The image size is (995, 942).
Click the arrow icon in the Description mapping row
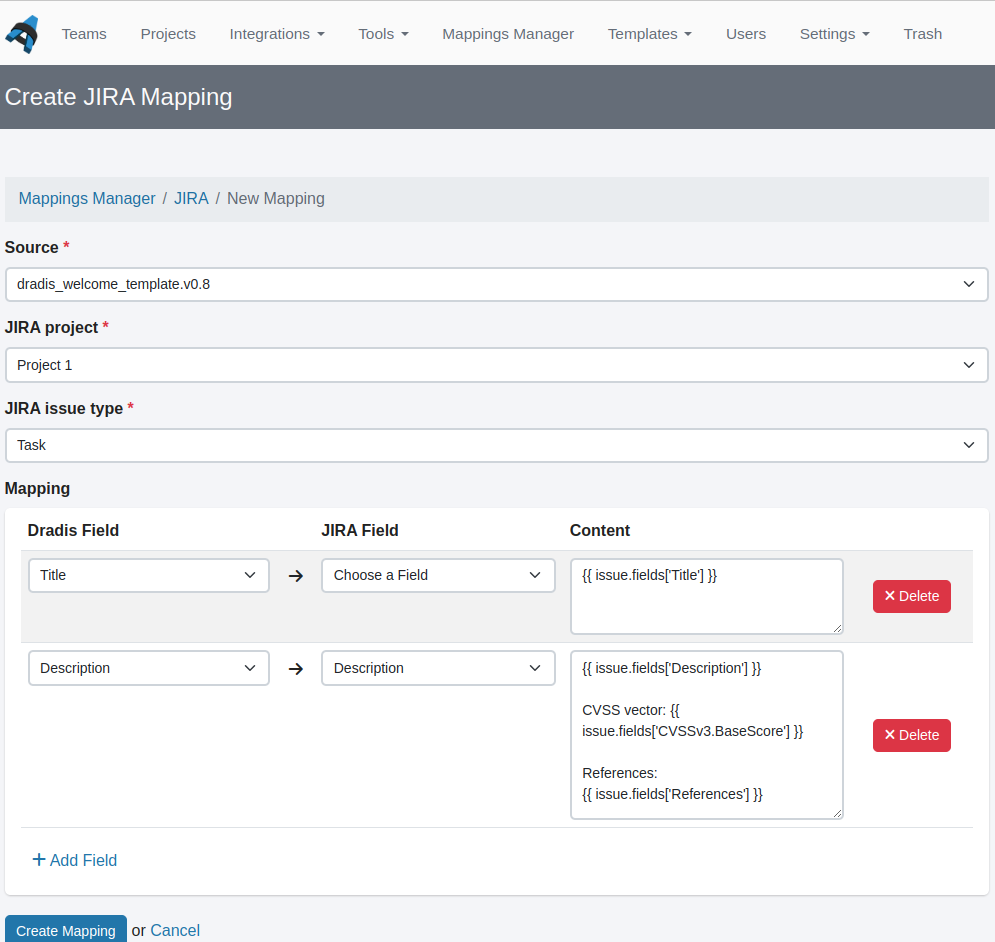pyautogui.click(x=295, y=668)
